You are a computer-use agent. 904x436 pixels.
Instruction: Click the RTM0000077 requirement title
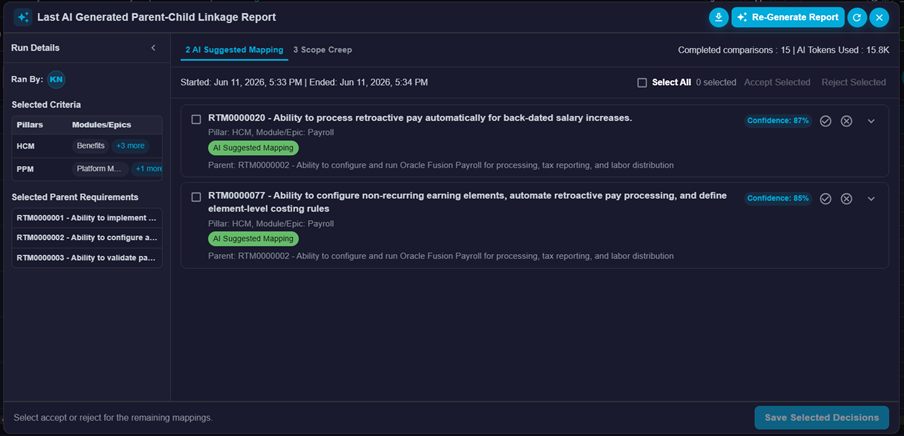468,202
